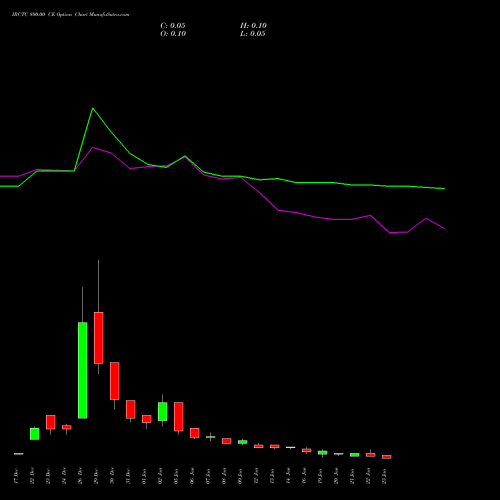Select the red candle above 30 Dec
Image resolution: width=500 pixels, height=500 pixels.
(115, 381)
